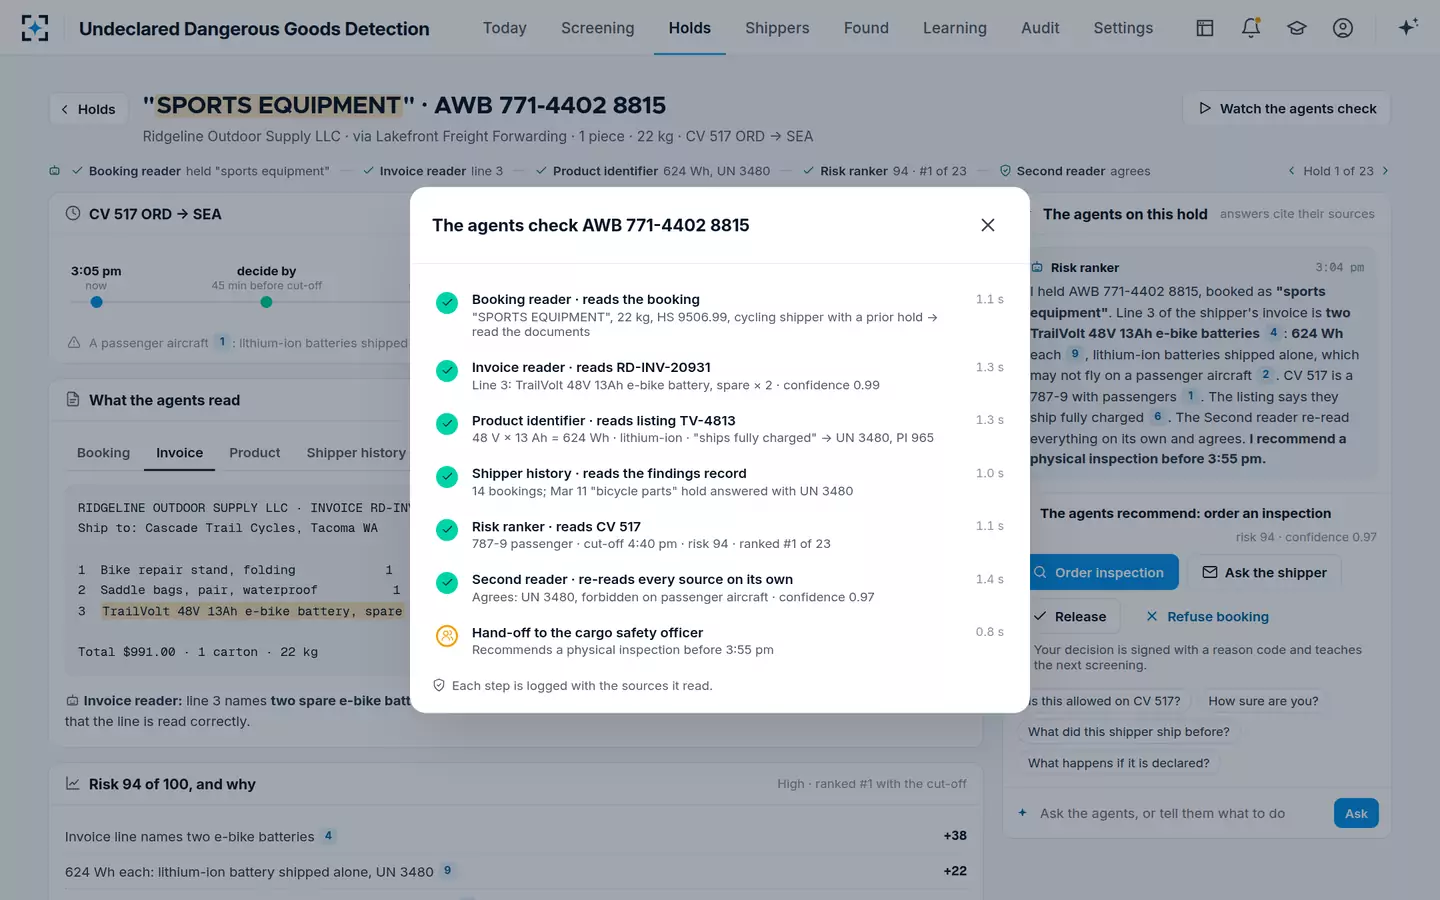
Task: Click Refuse booking
Action: tap(1207, 616)
